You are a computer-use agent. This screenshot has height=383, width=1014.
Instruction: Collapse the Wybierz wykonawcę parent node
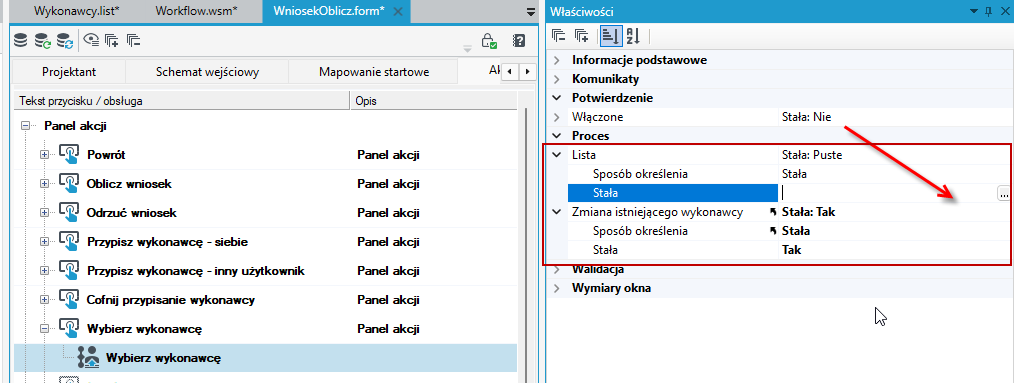pyautogui.click(x=45, y=329)
